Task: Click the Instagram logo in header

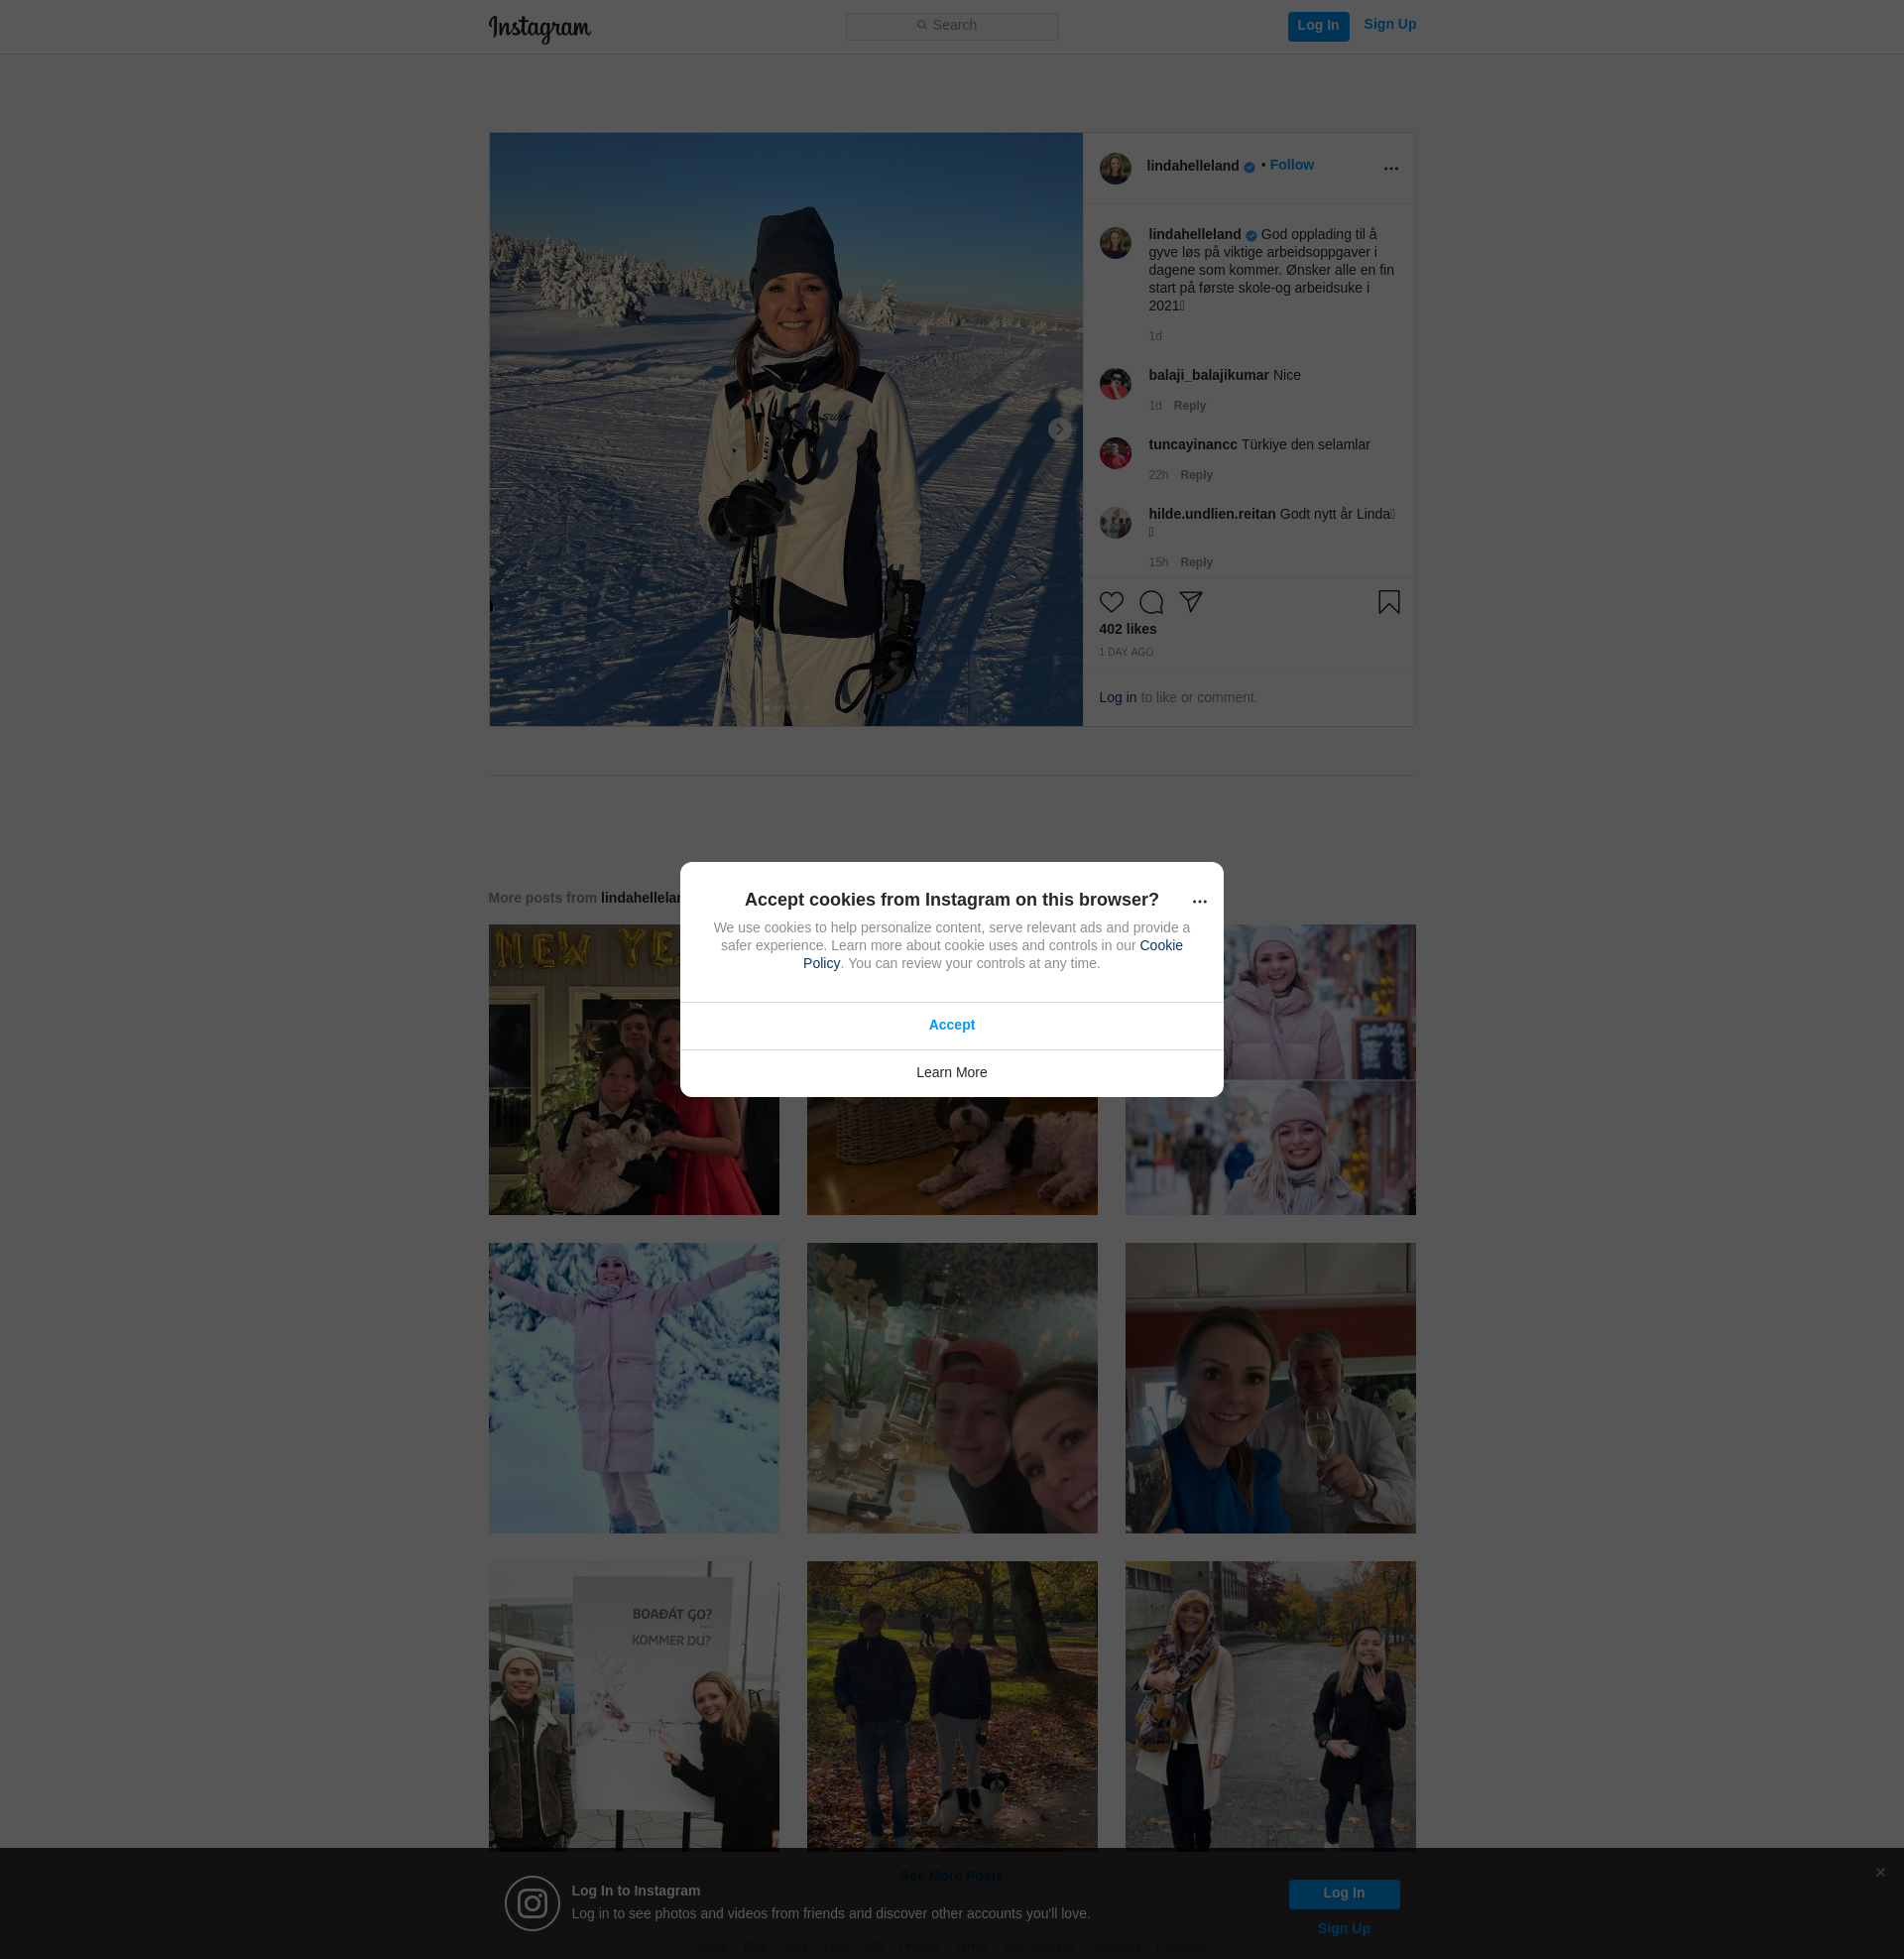Action: pyautogui.click(x=539, y=28)
